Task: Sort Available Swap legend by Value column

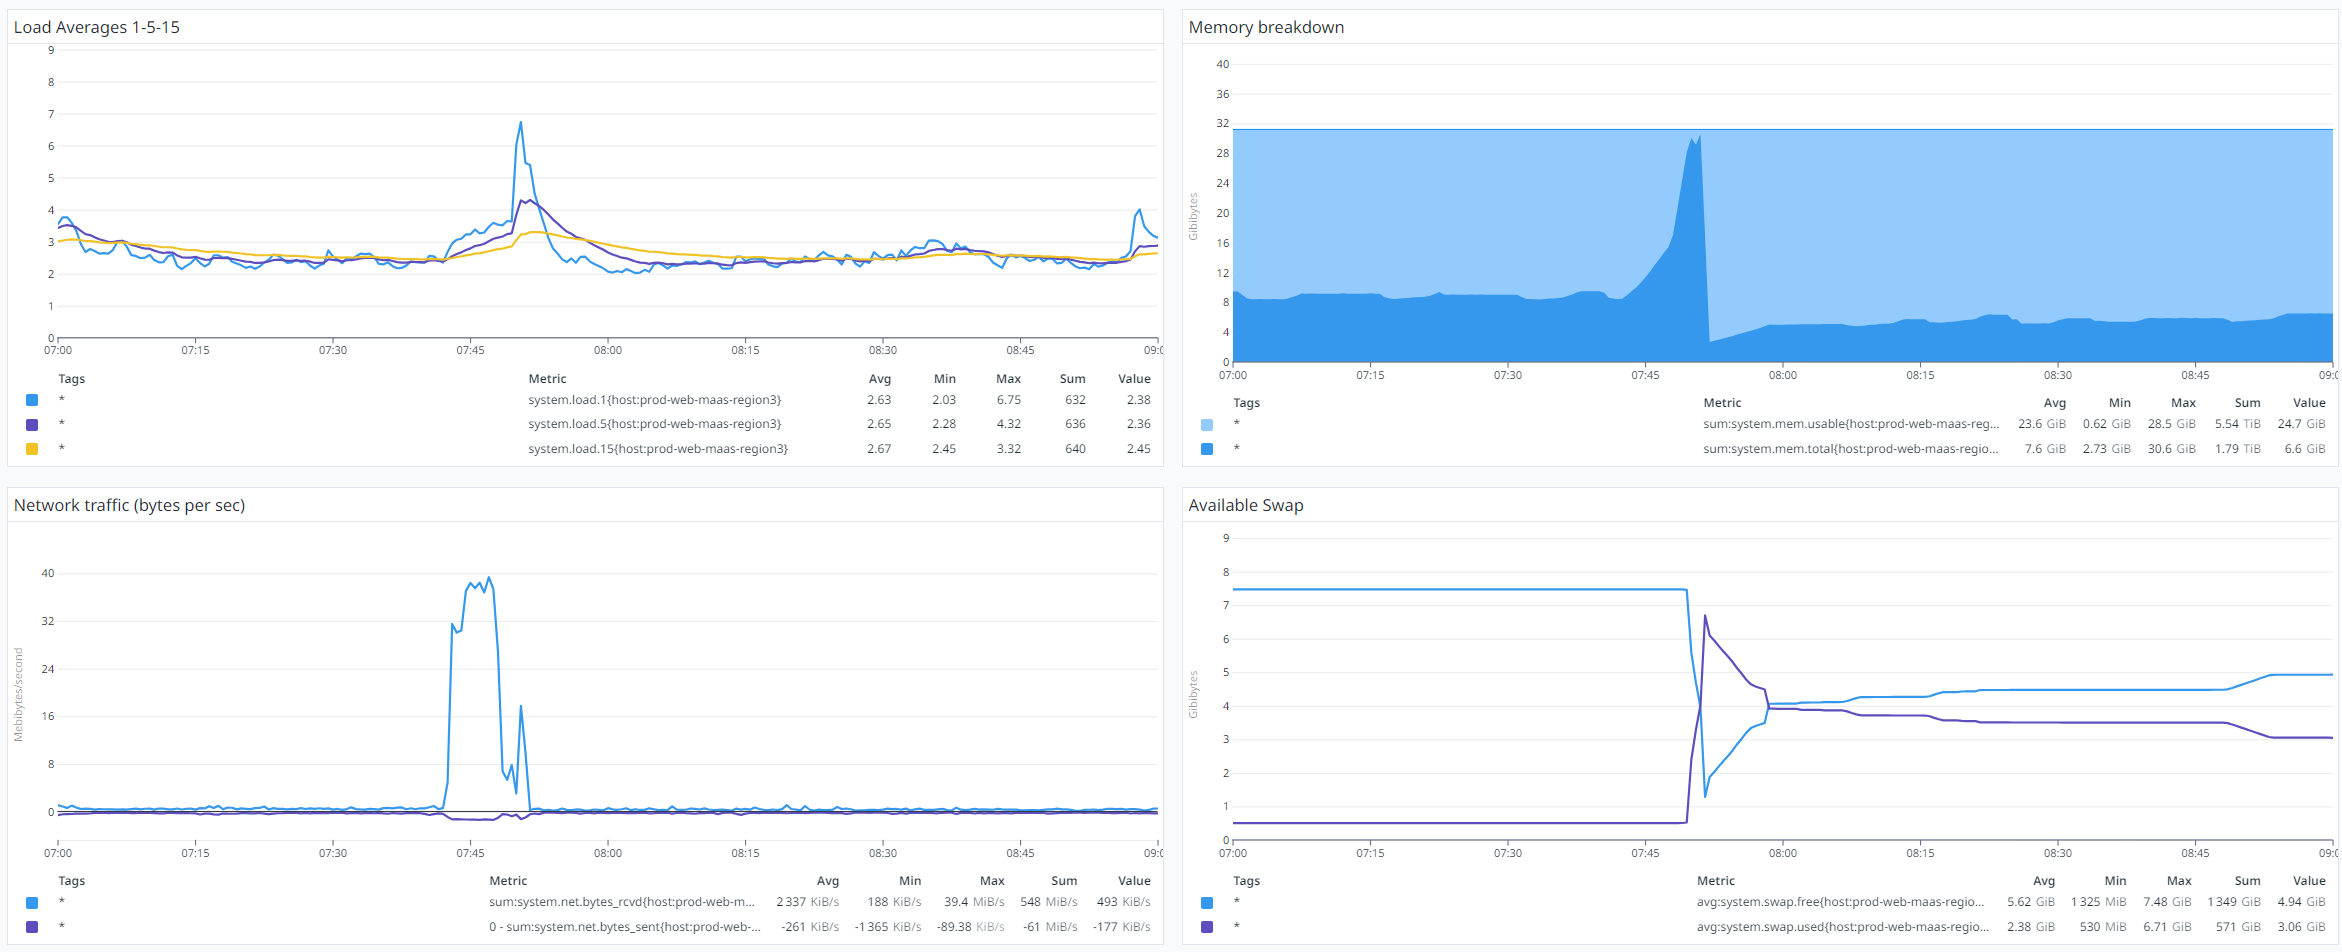Action: coord(2309,881)
